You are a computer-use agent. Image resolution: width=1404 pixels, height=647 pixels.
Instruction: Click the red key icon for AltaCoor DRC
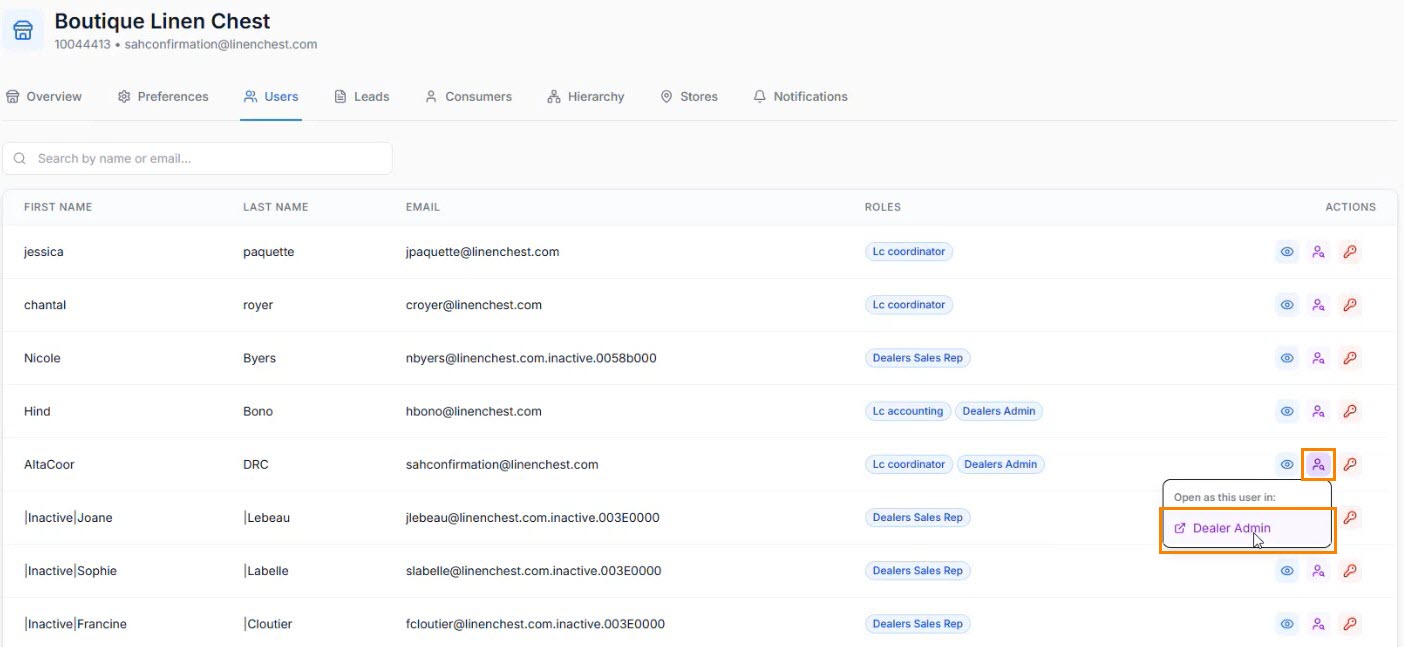(1349, 464)
